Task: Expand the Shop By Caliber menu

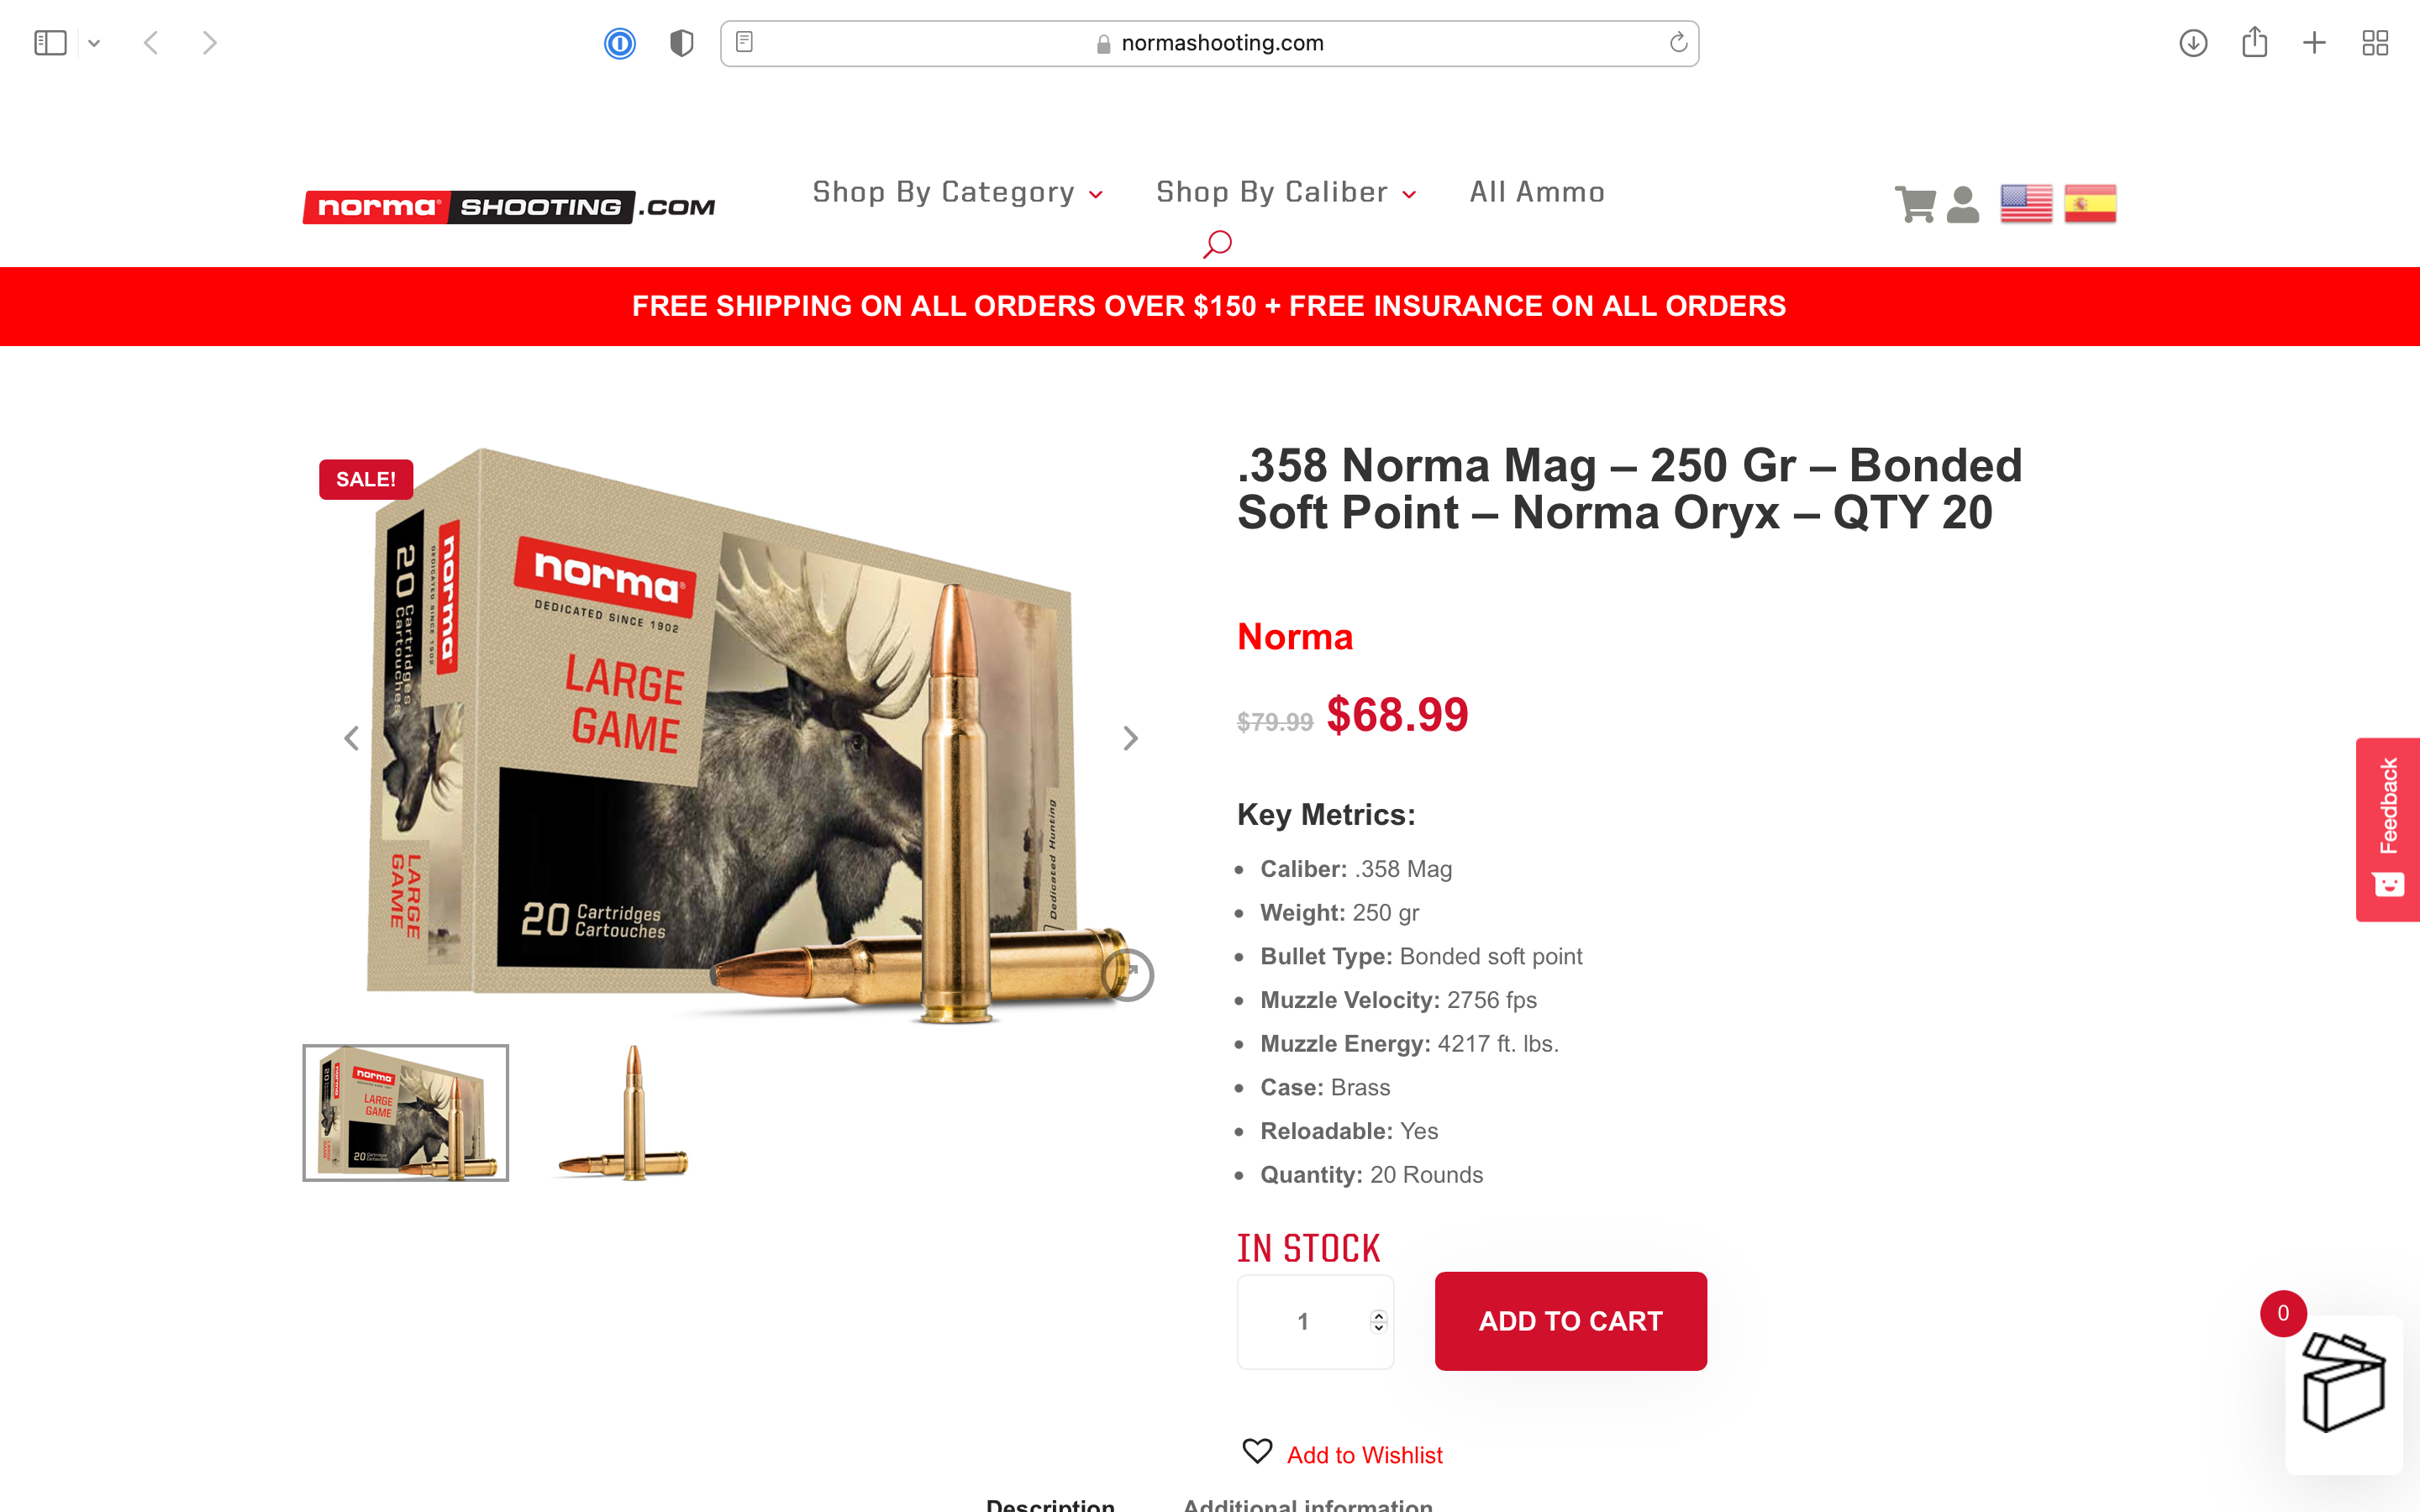Action: point(1286,192)
